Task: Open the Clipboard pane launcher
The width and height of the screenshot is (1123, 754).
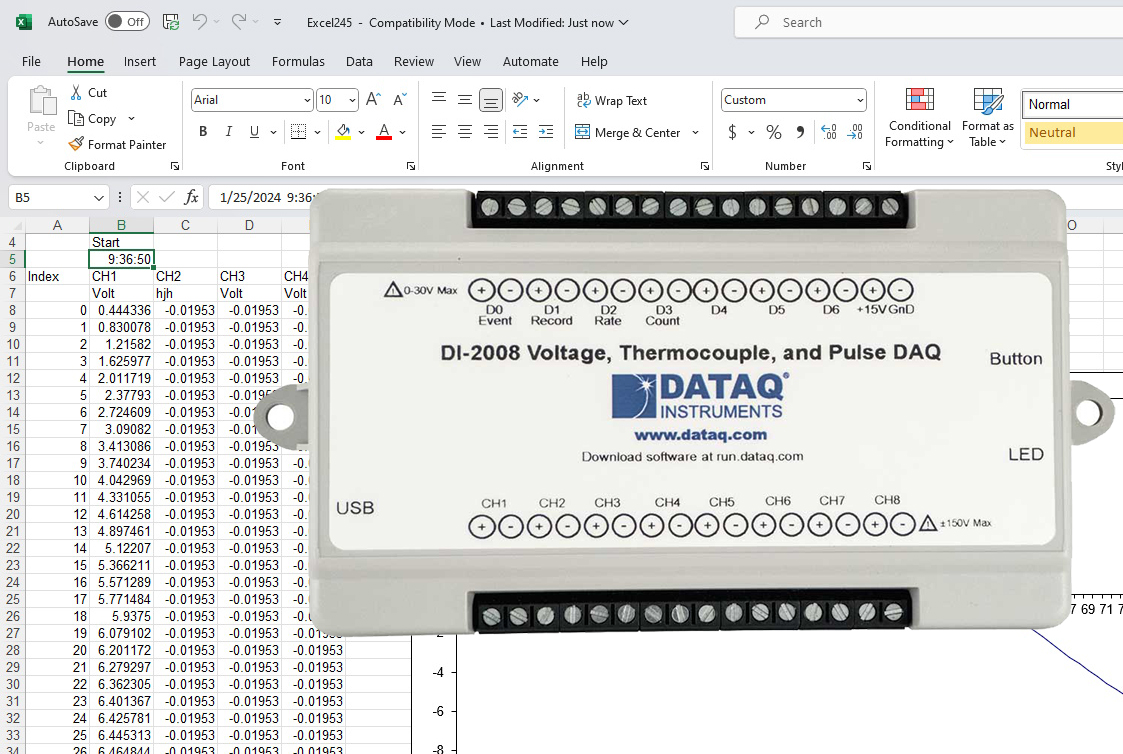Action: click(175, 166)
